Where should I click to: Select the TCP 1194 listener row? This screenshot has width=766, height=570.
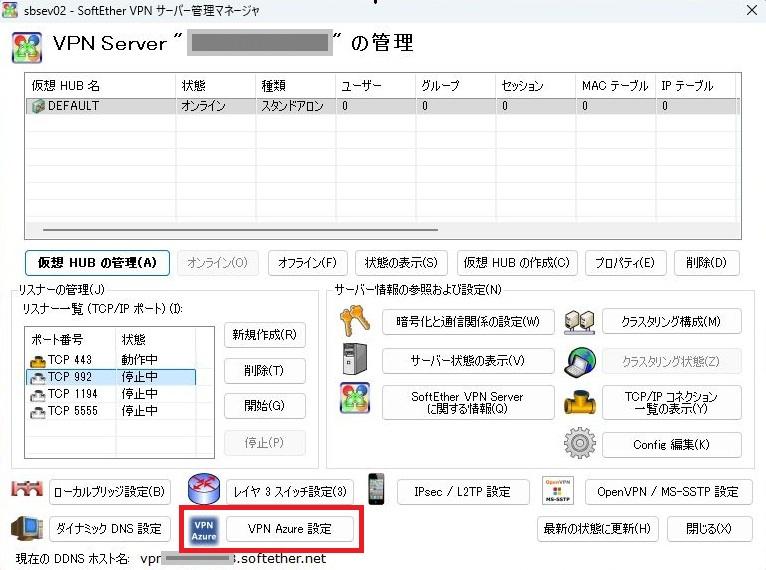[x=112, y=394]
